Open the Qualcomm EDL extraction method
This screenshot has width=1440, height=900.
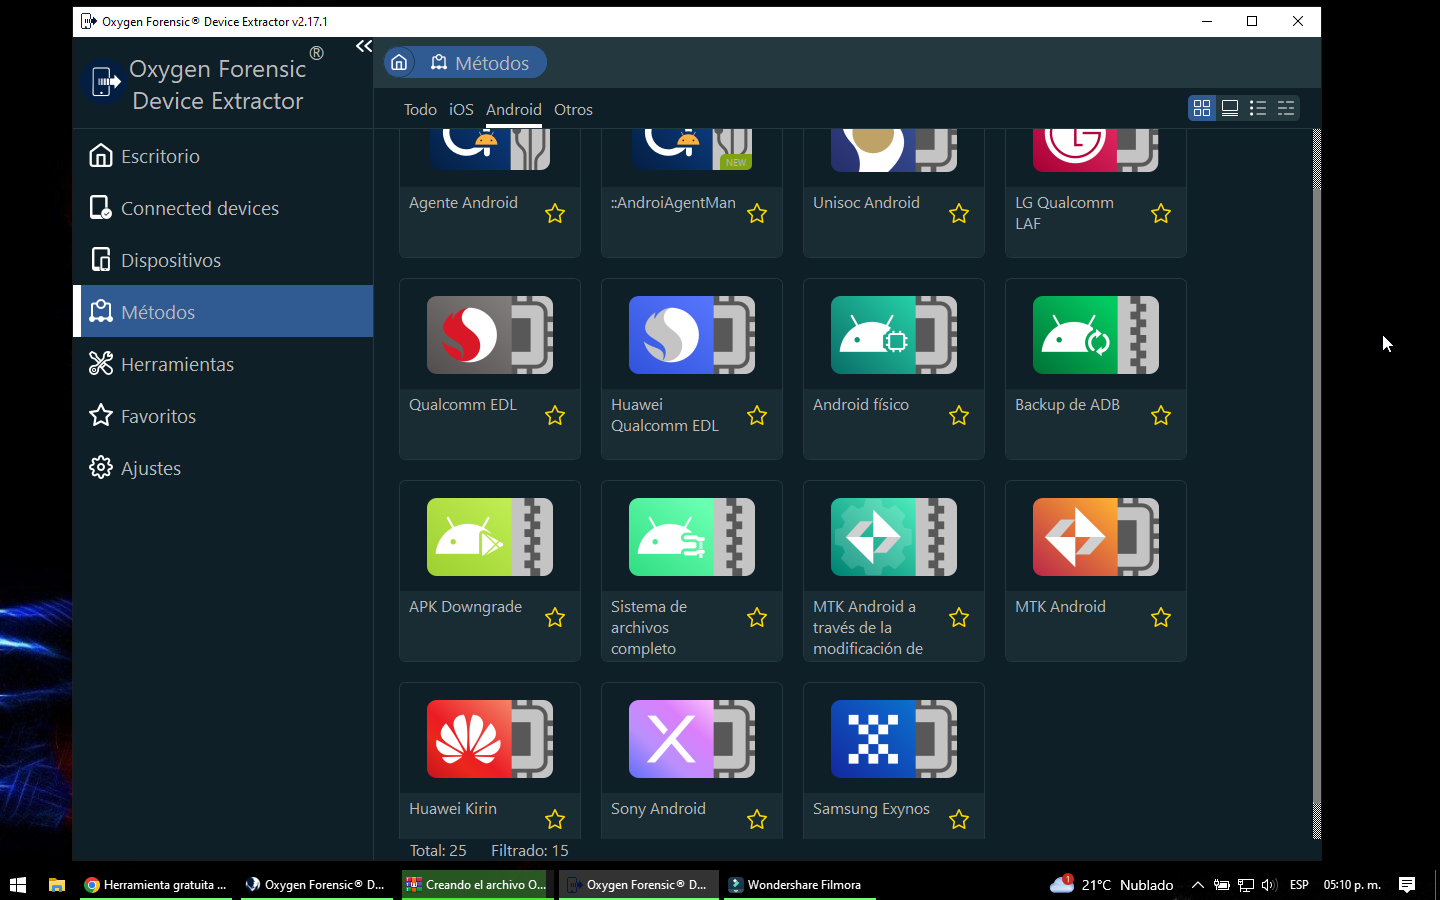tap(489, 336)
